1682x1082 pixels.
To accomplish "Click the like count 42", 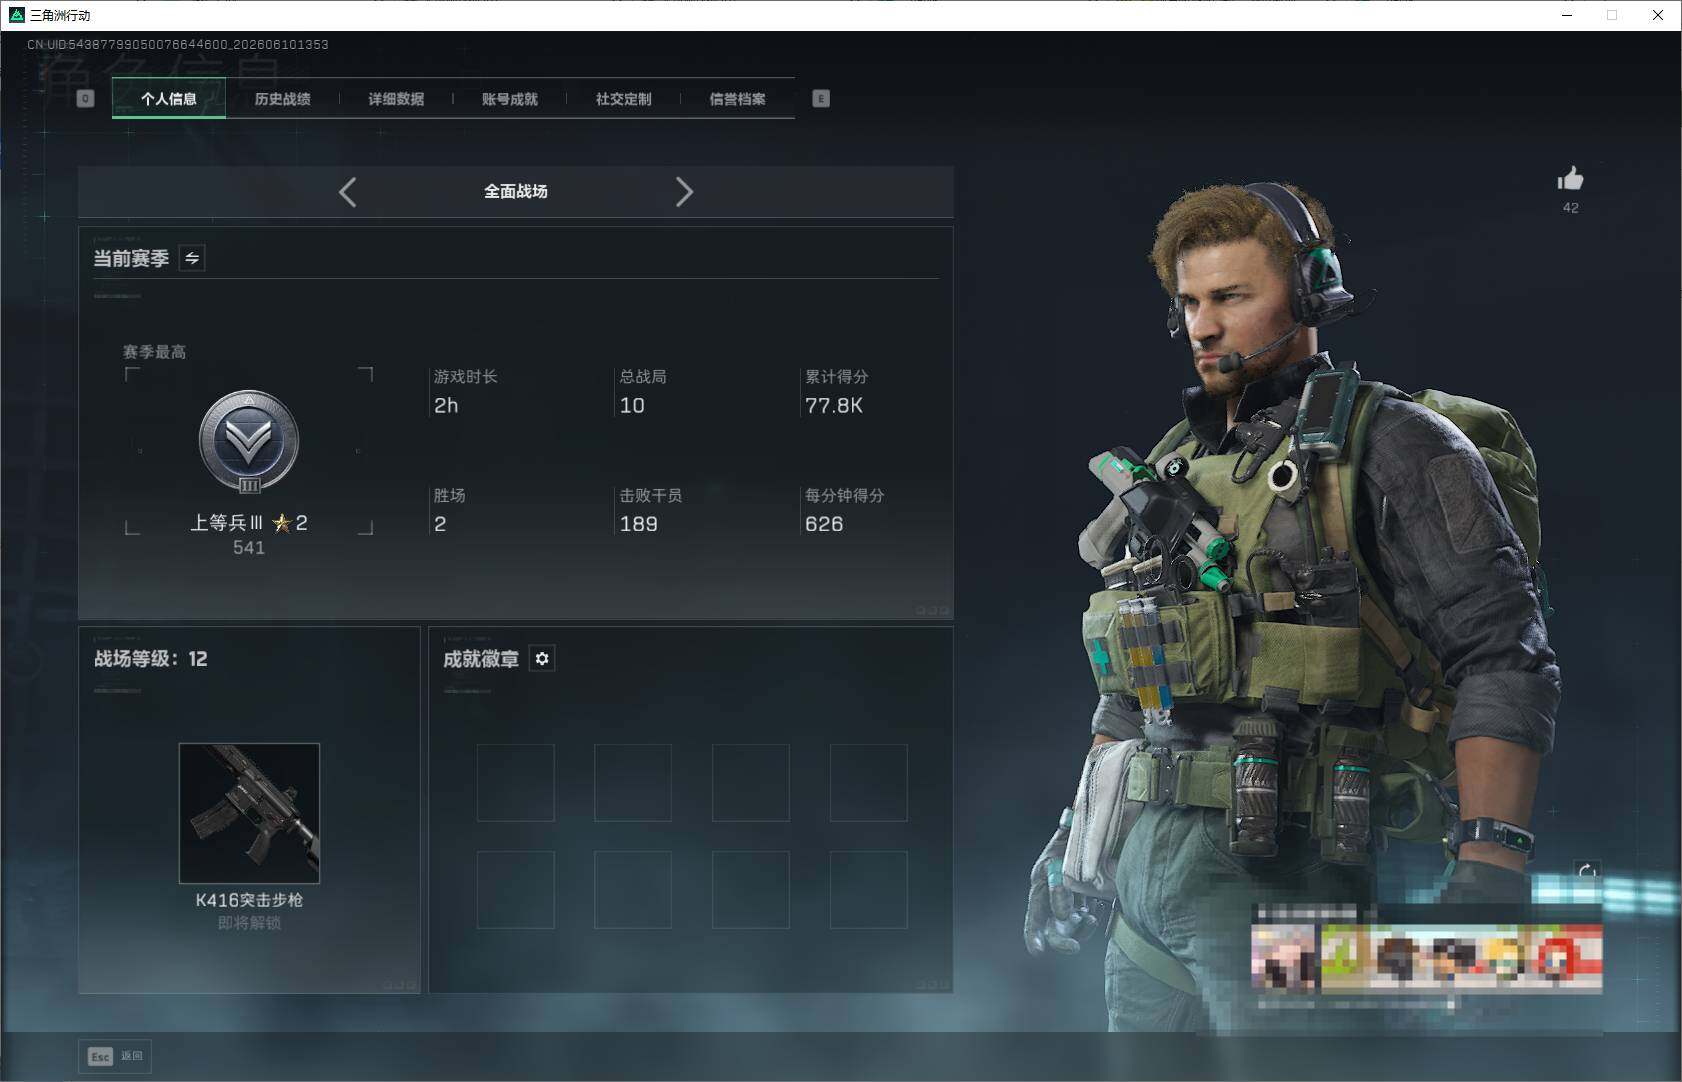I will 1571,208.
